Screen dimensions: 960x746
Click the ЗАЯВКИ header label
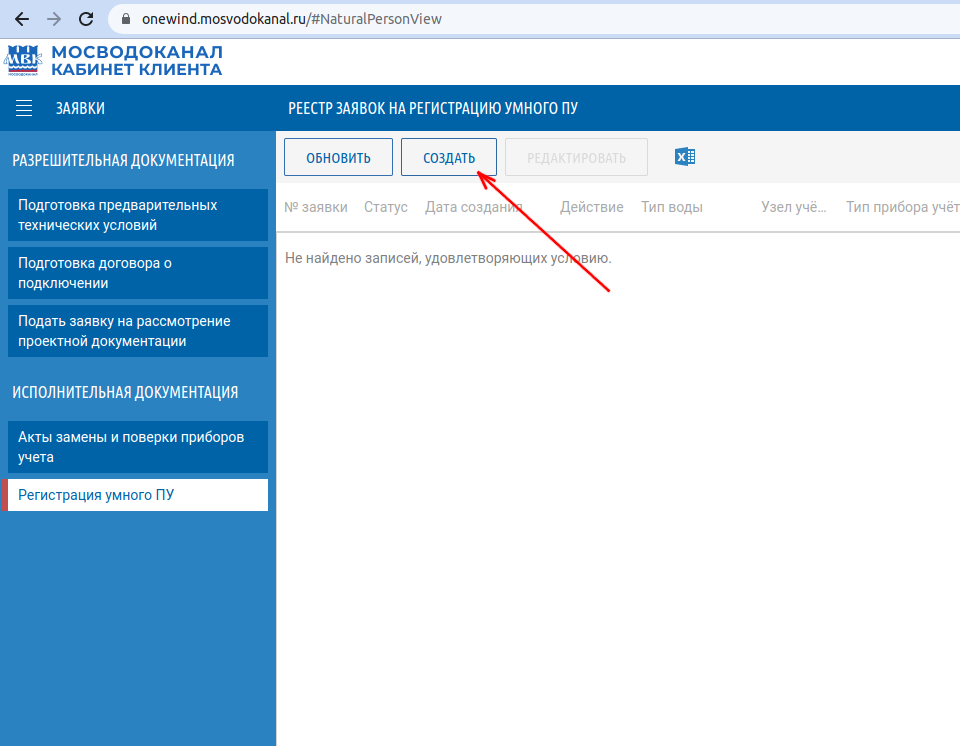(80, 108)
